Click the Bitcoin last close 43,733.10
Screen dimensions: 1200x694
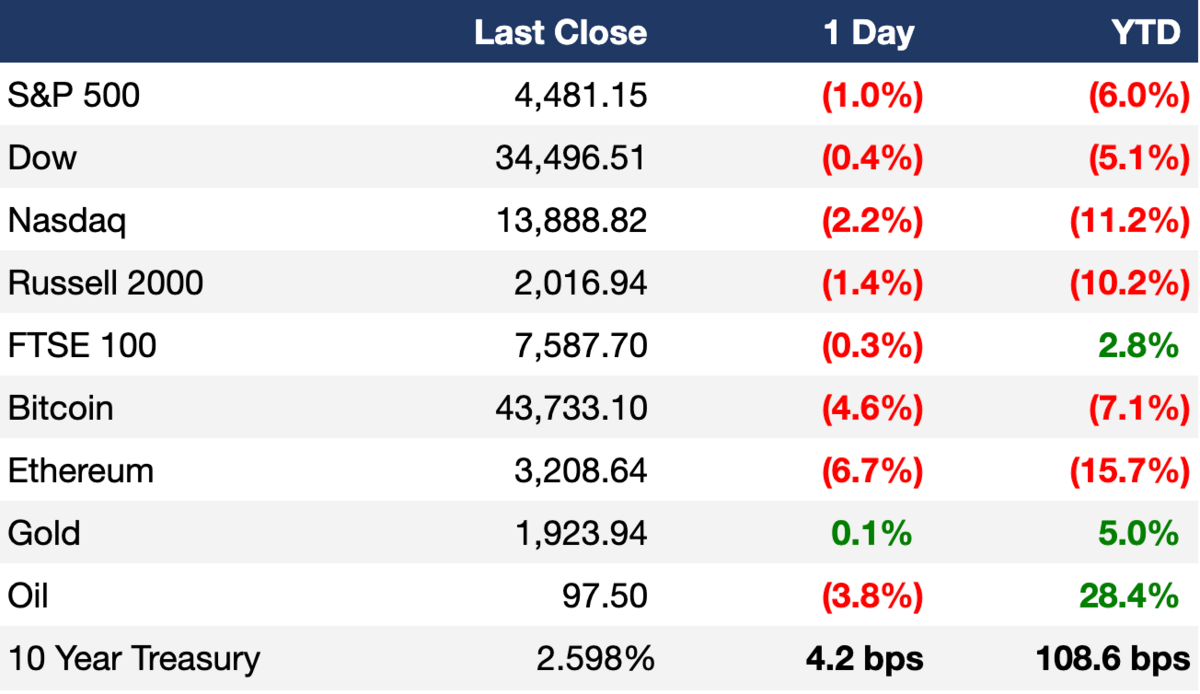click(x=571, y=408)
